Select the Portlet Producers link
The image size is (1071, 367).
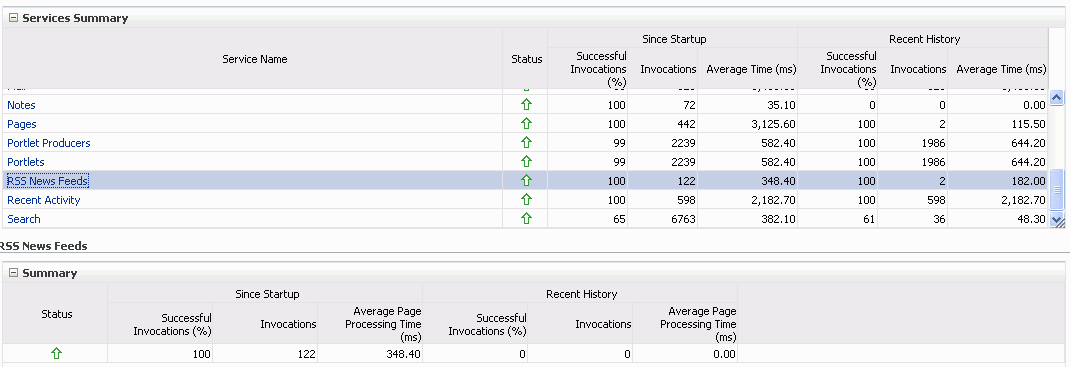tap(48, 144)
